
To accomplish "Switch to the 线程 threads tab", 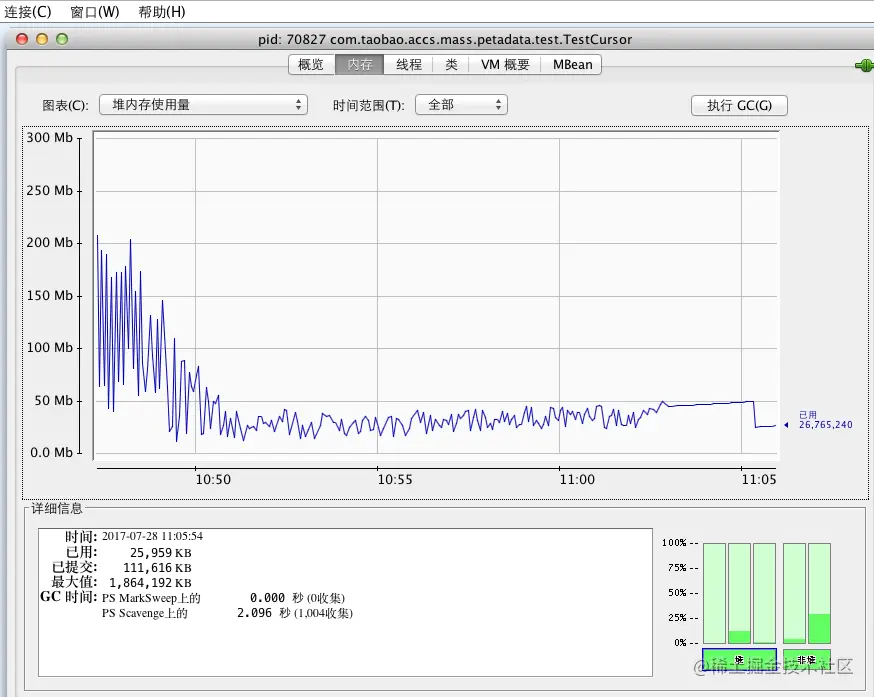I will point(409,65).
